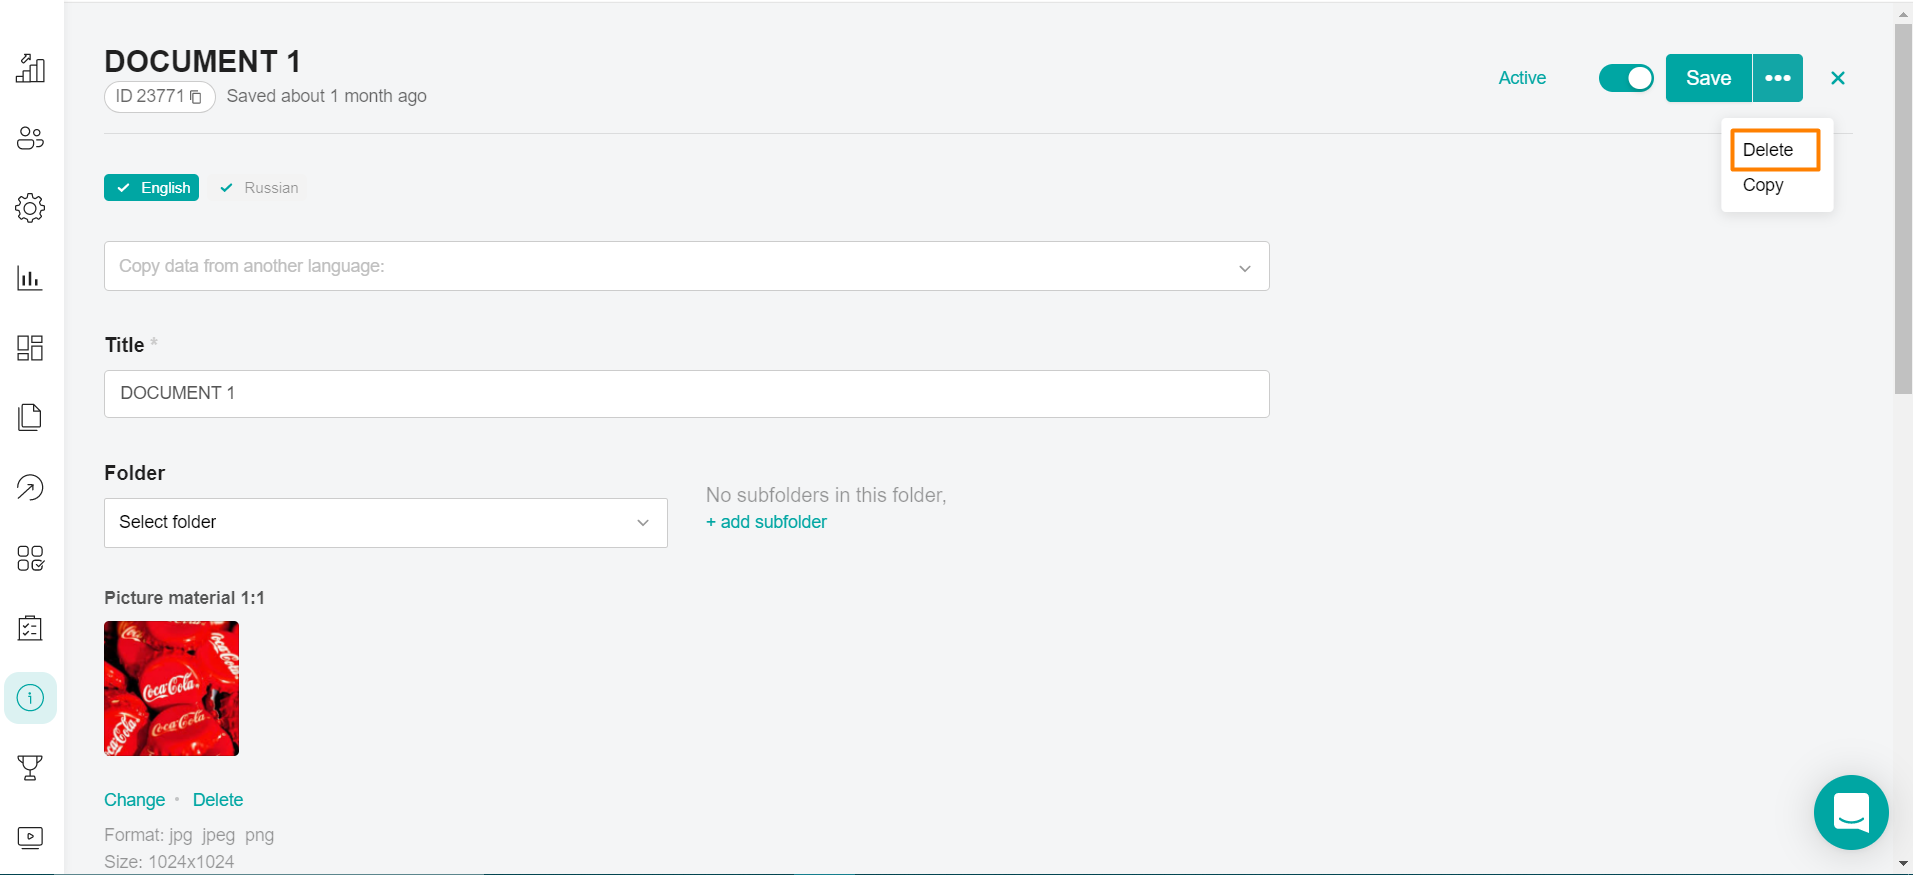Screen dimensions: 1913x875
Task: Open the users icon in sidebar
Action: click(30, 138)
